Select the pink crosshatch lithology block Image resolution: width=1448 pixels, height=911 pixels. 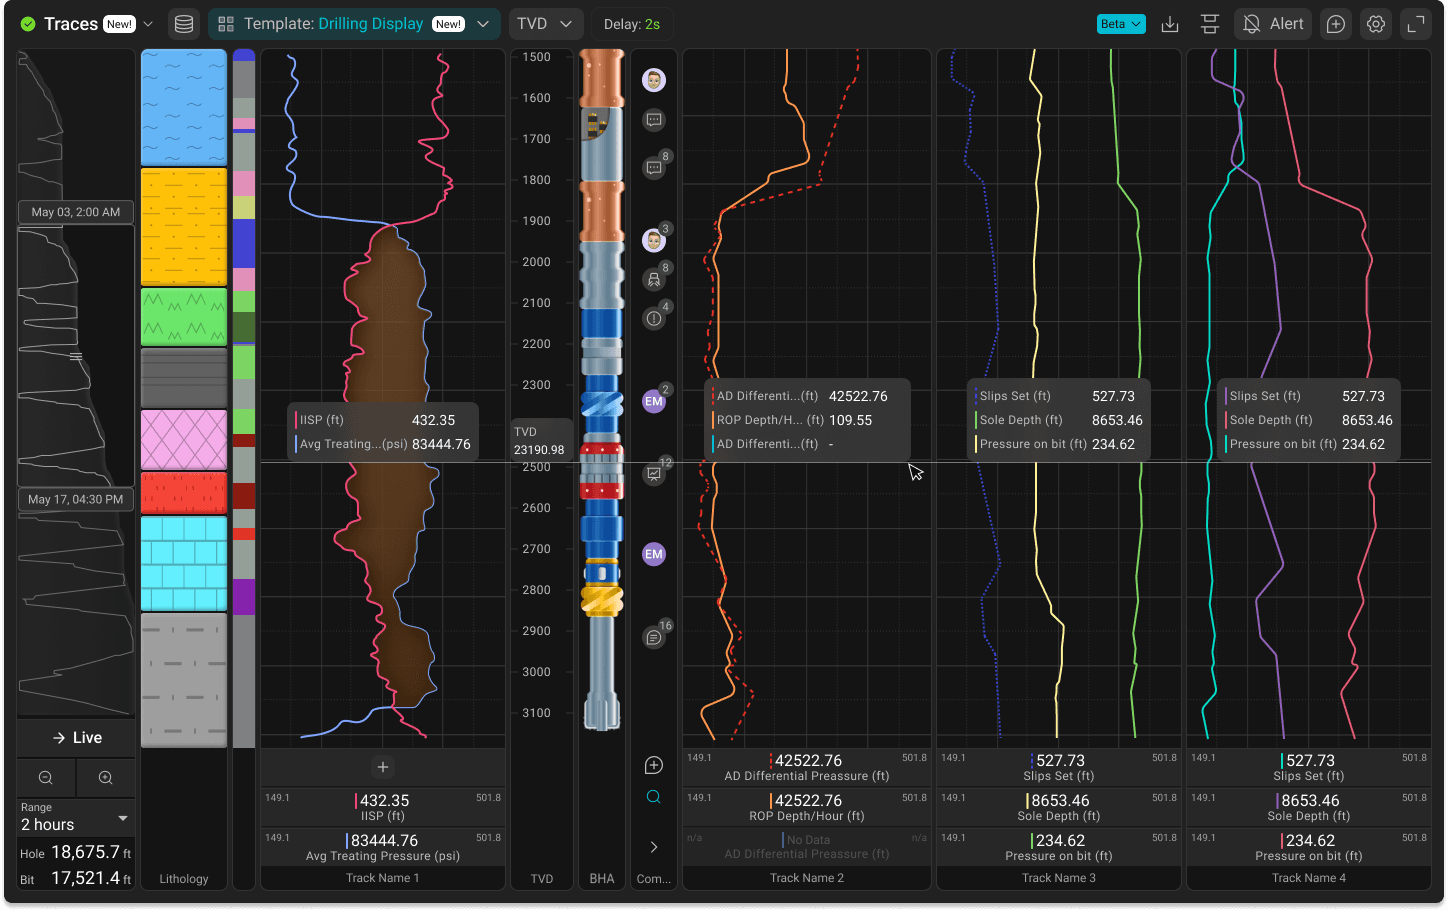coord(184,440)
